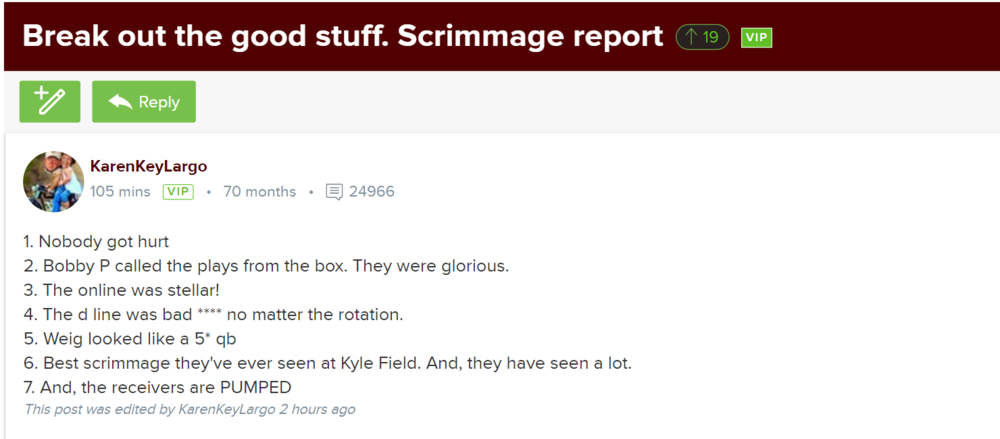
Task: Open the KarenKeyLargo username profile link
Action: [x=148, y=166]
